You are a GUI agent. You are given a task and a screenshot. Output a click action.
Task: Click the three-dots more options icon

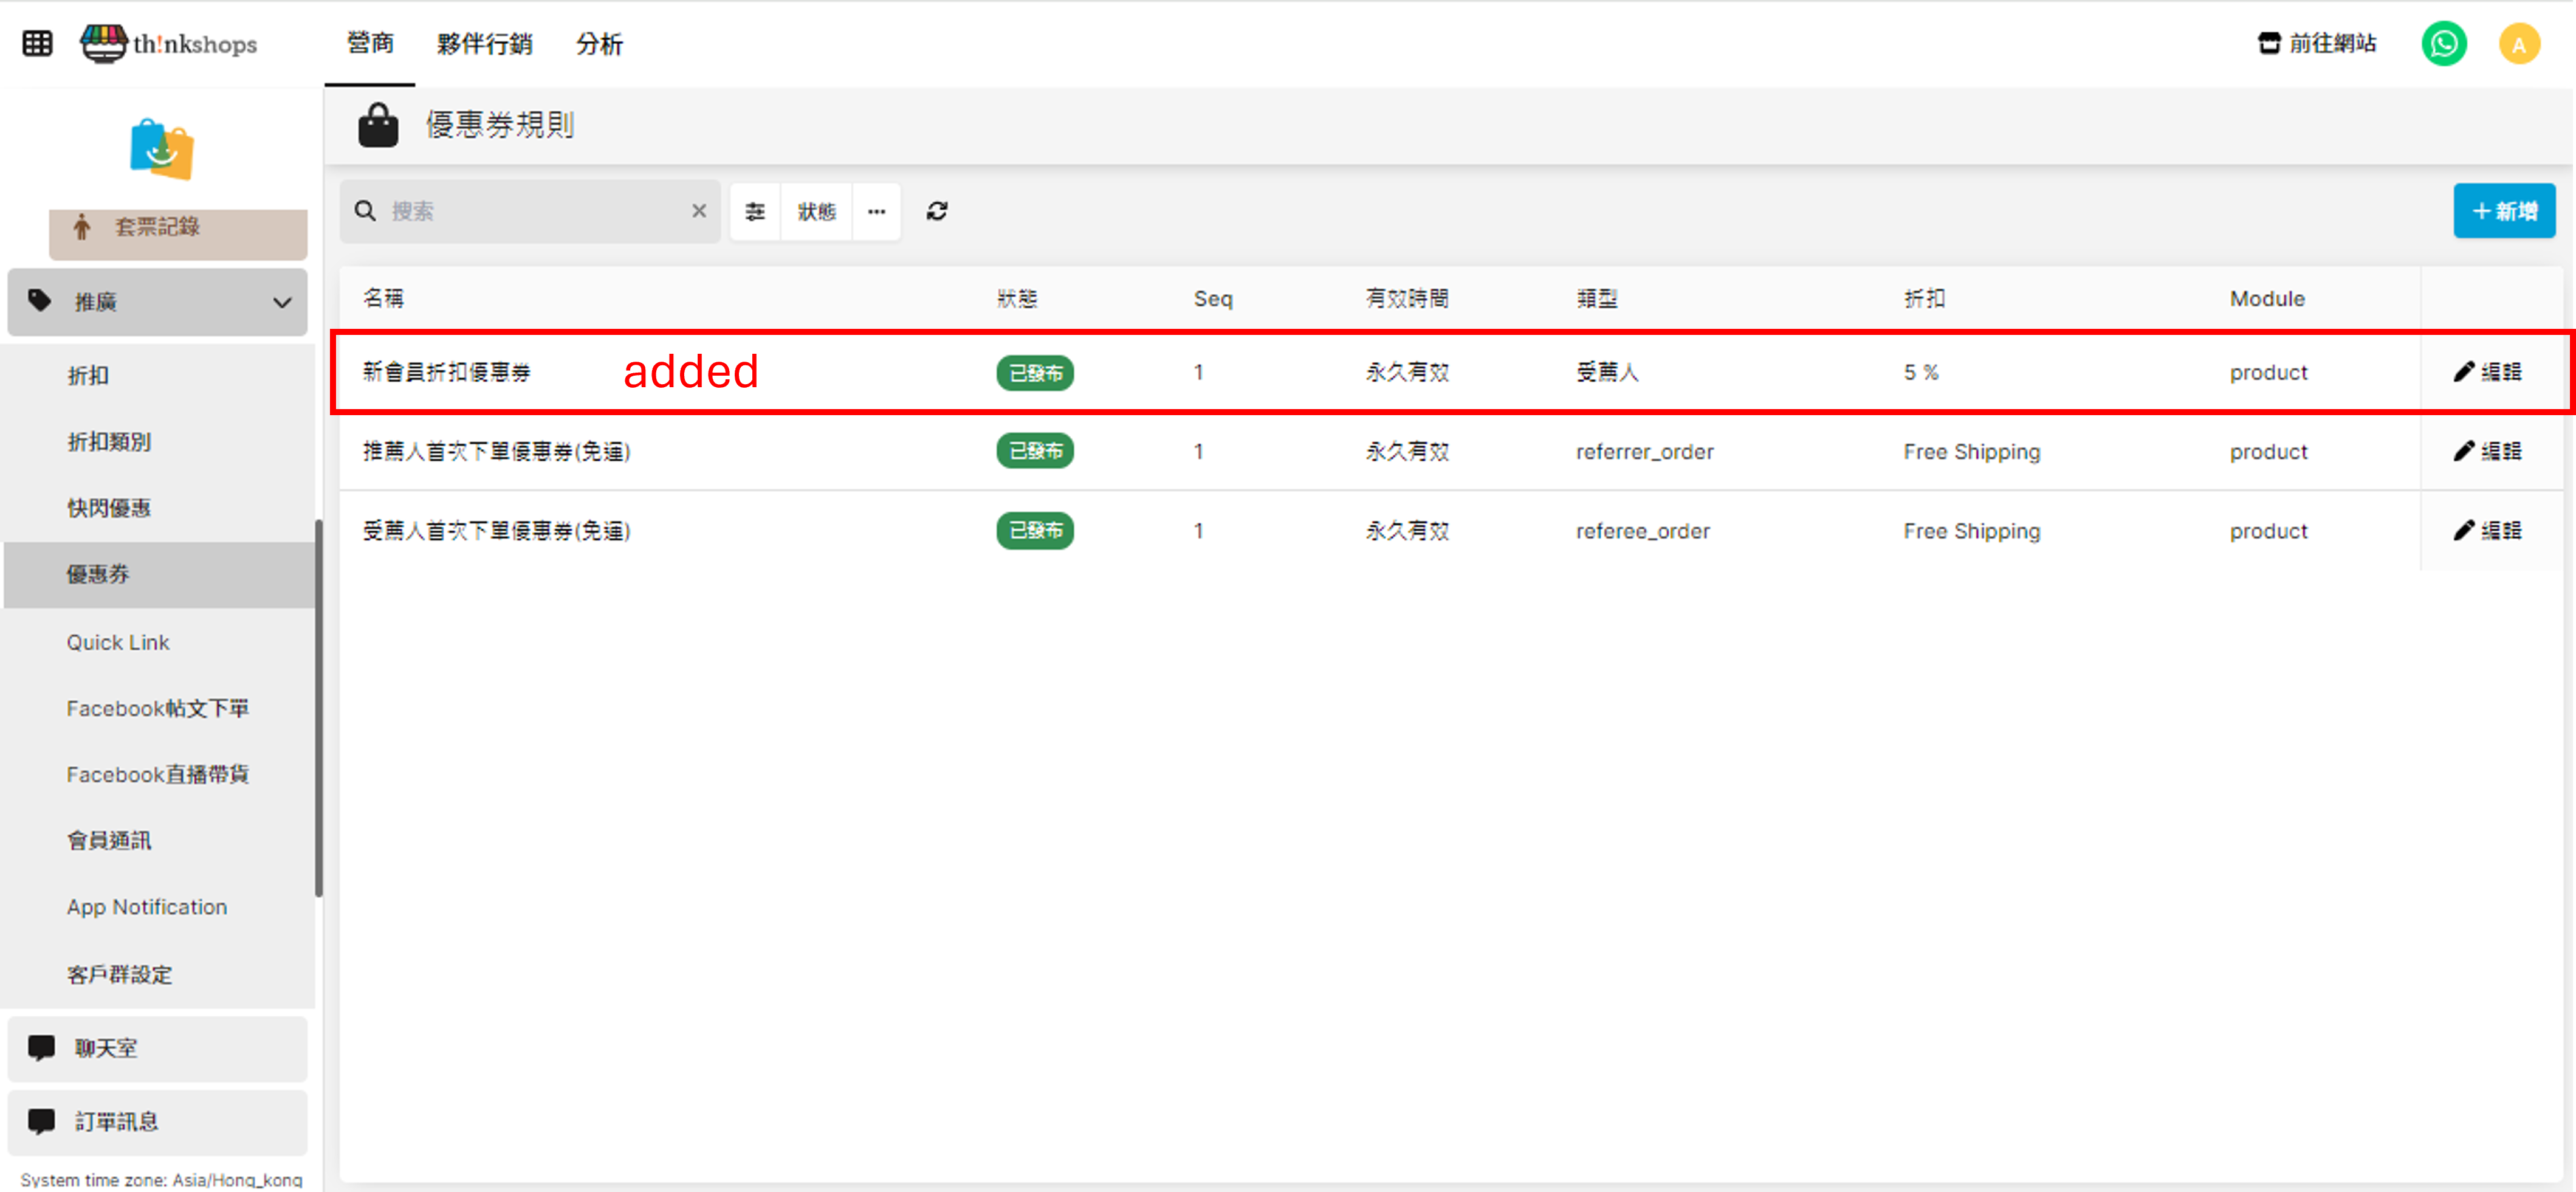click(876, 211)
